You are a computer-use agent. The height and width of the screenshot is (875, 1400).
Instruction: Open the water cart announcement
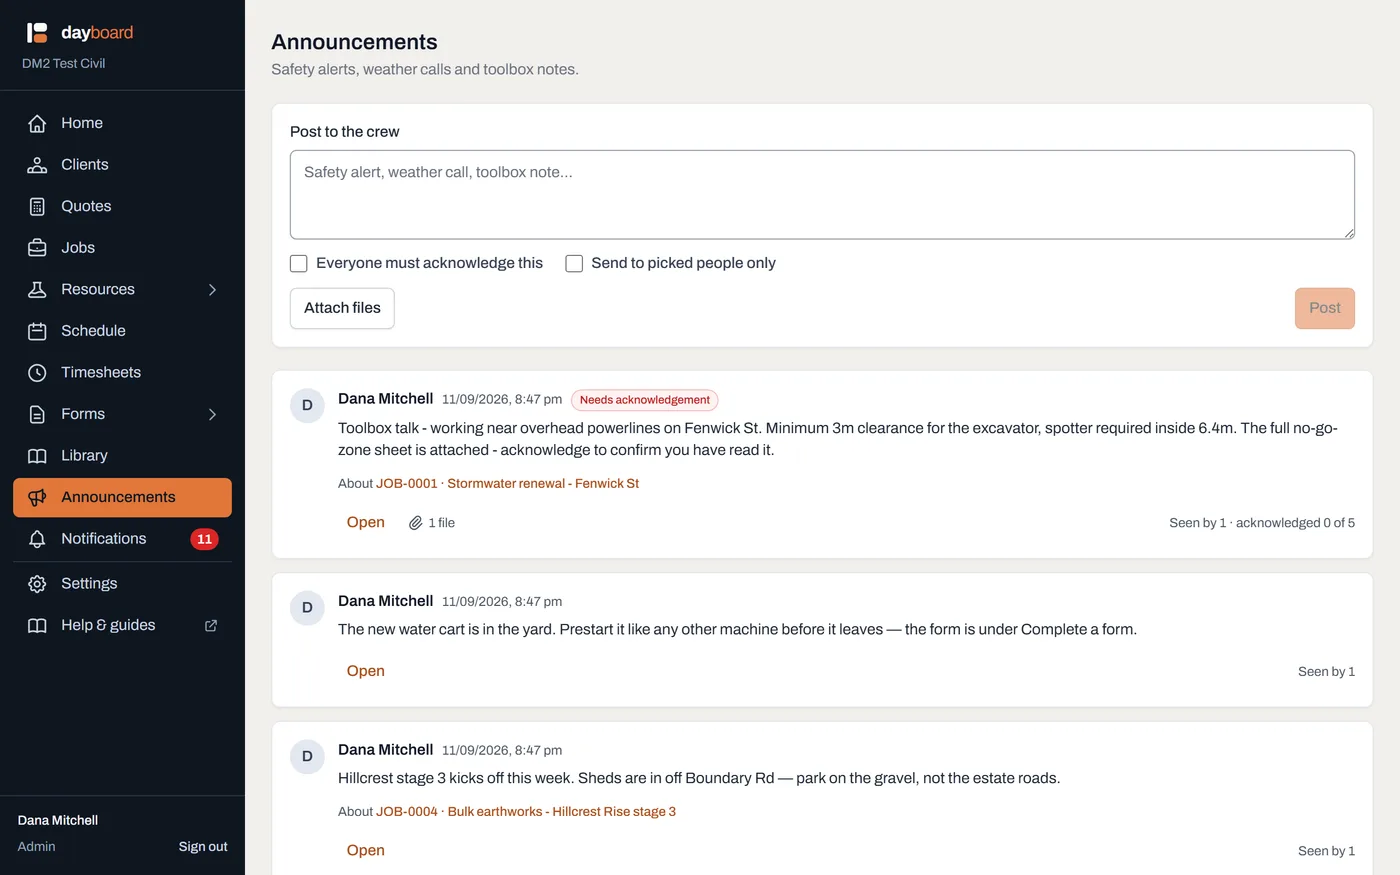(x=365, y=671)
